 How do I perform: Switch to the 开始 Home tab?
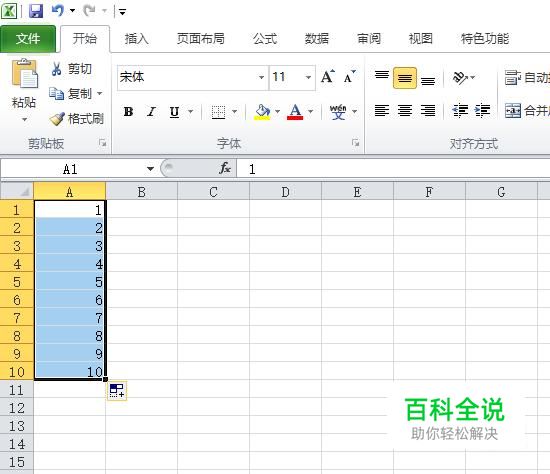coord(85,39)
